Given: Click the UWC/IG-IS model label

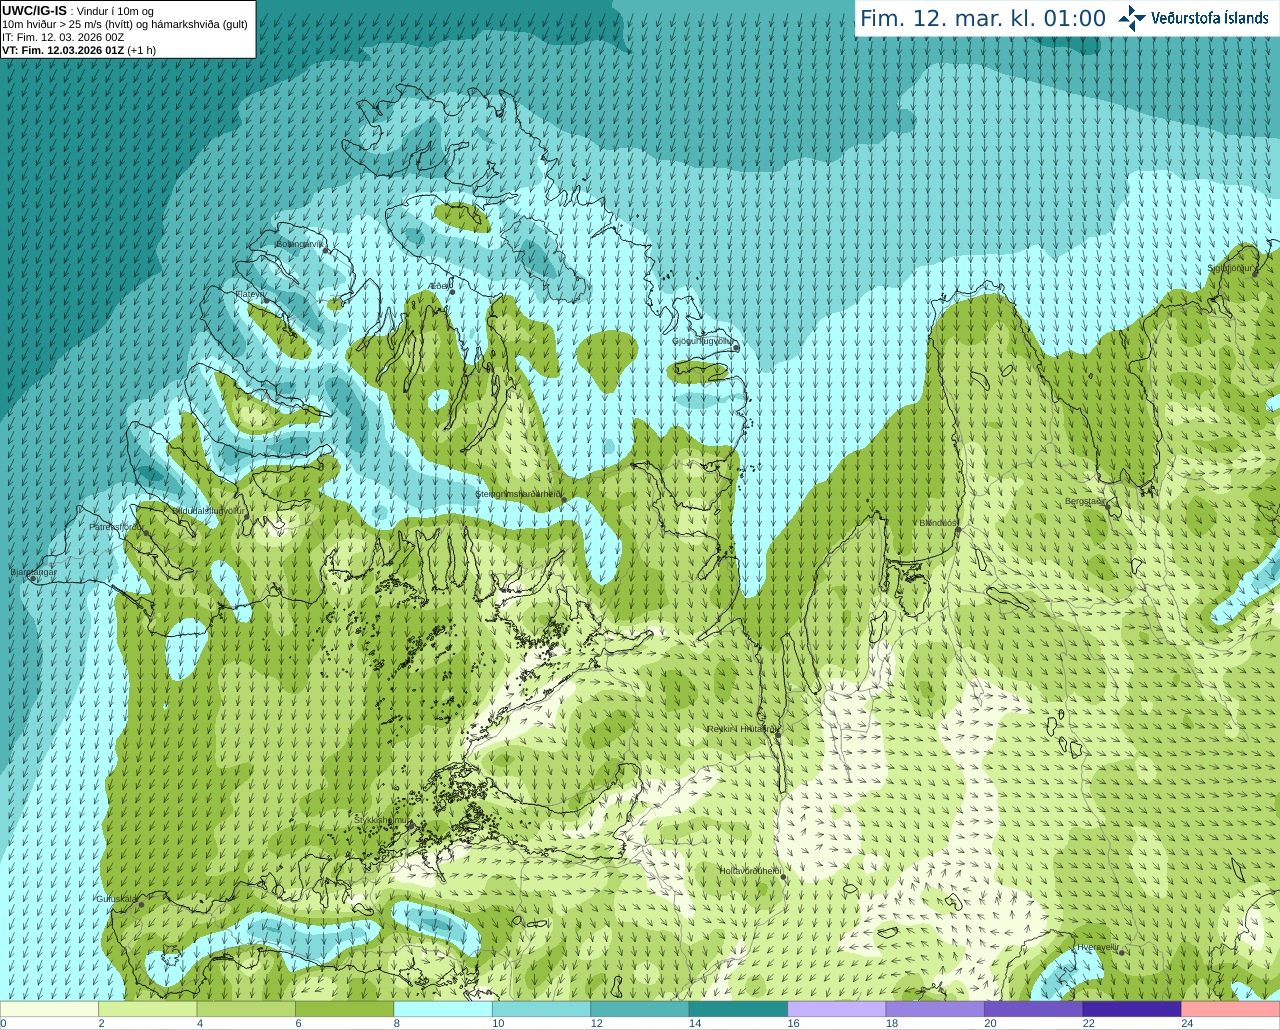Looking at the screenshot, I should coord(34,11).
